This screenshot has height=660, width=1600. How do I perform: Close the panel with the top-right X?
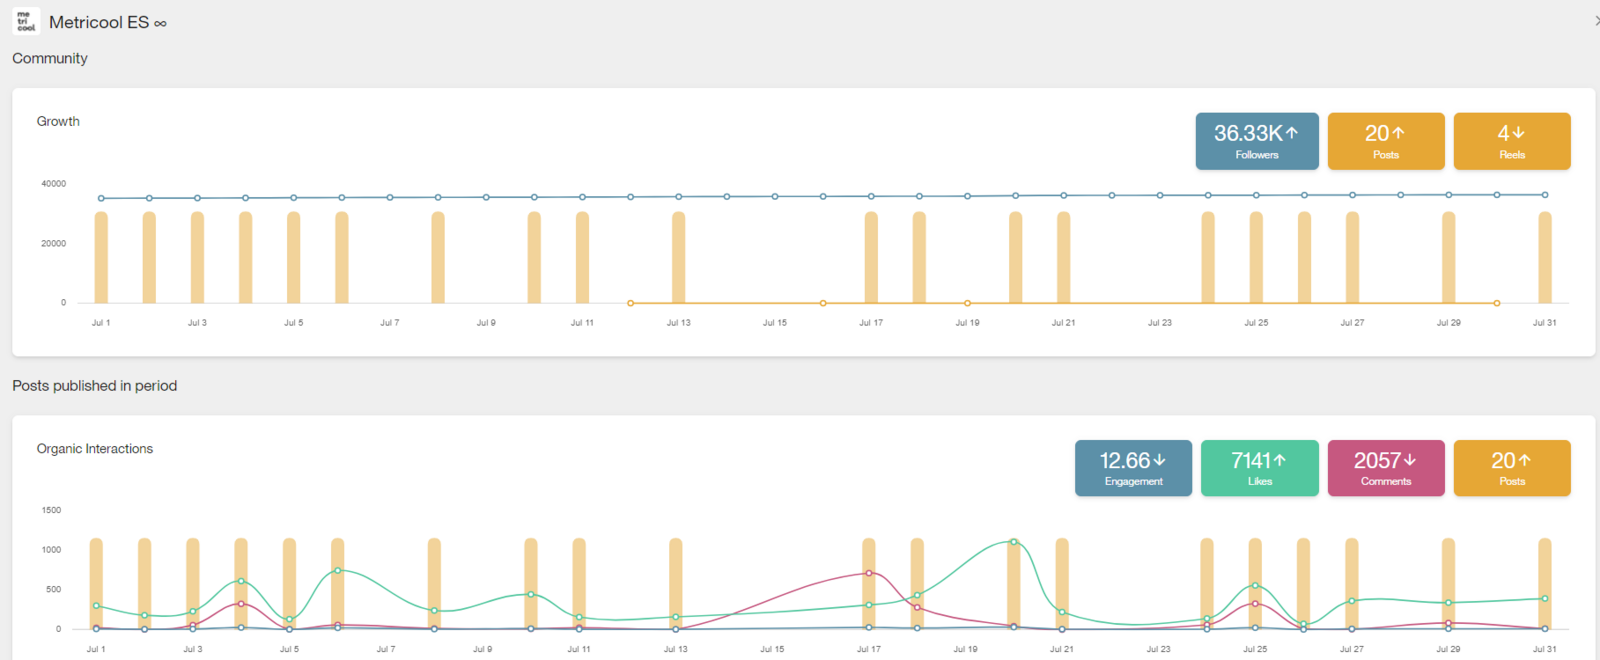[x=1596, y=20]
